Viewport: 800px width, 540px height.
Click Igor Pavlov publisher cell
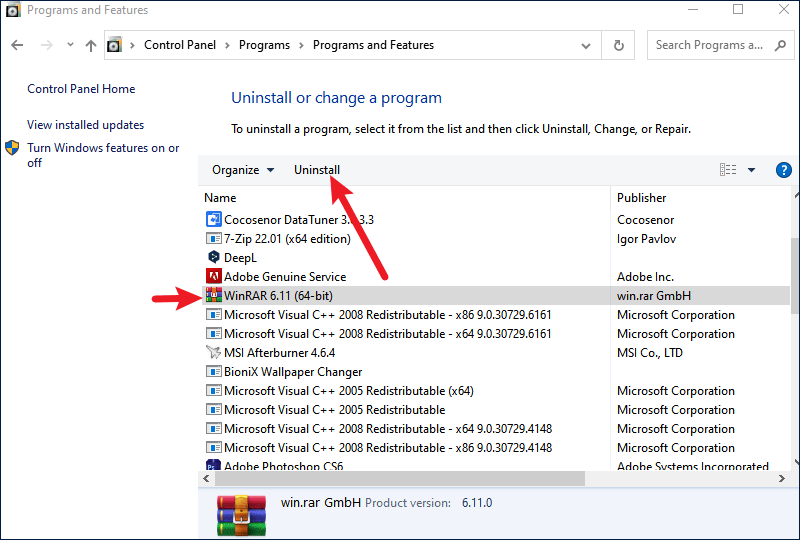(x=646, y=239)
